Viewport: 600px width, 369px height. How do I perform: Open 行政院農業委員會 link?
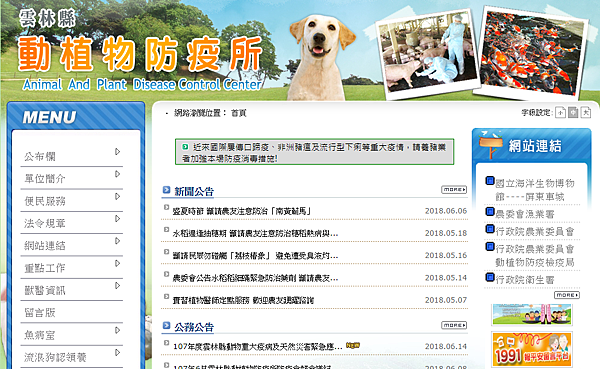(535, 232)
